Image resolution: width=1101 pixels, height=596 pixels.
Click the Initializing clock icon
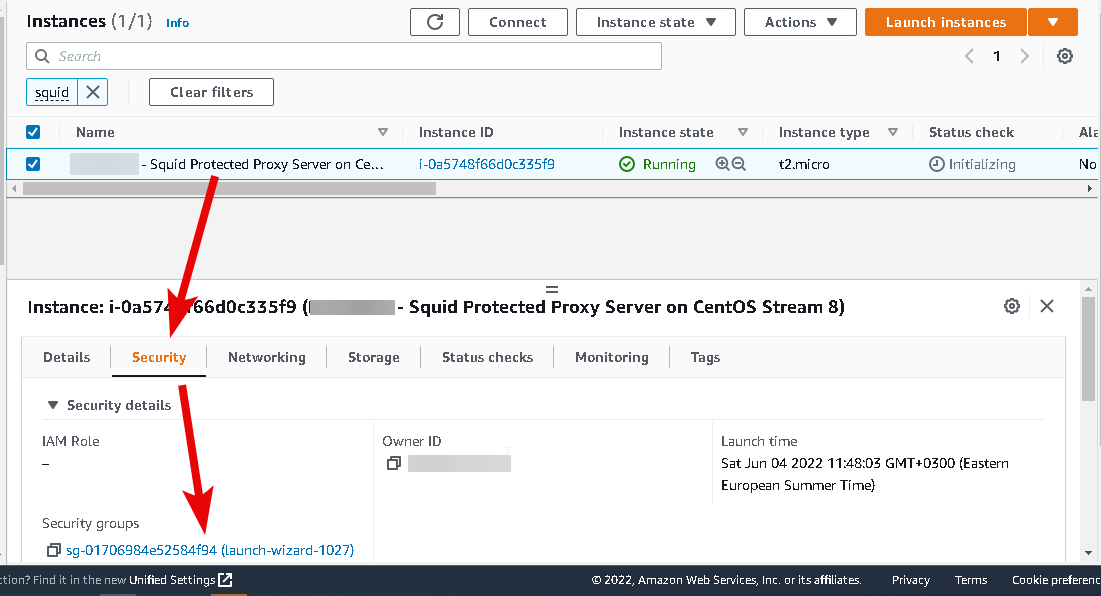coord(937,164)
